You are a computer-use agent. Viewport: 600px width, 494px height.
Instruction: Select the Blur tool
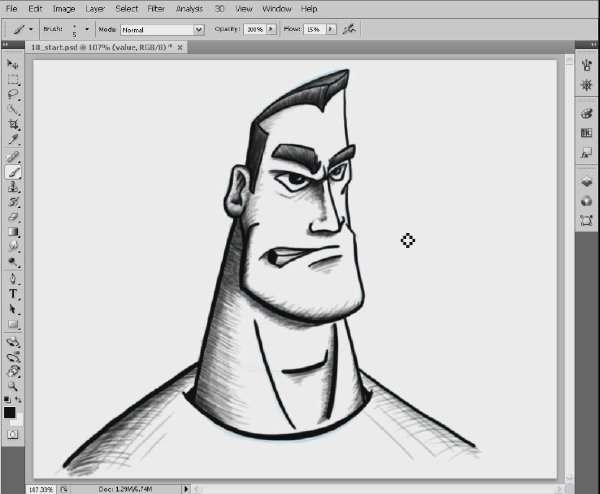click(x=13, y=247)
